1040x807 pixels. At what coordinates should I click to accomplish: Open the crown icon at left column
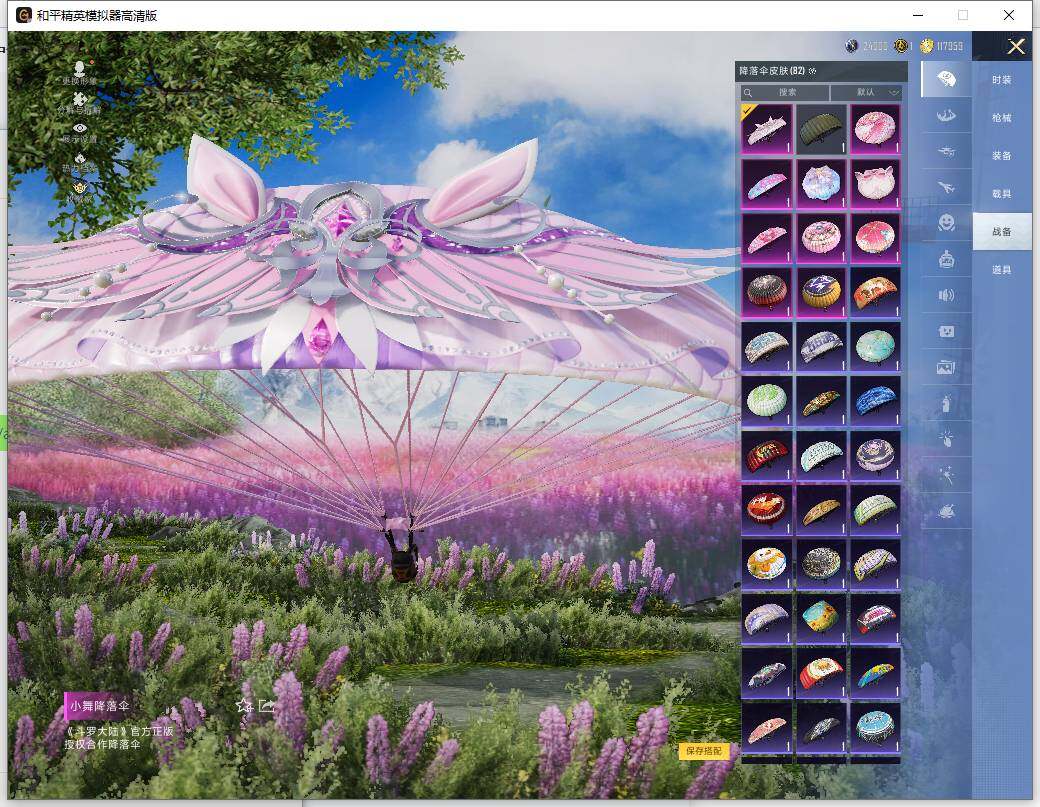pyautogui.click(x=80, y=188)
